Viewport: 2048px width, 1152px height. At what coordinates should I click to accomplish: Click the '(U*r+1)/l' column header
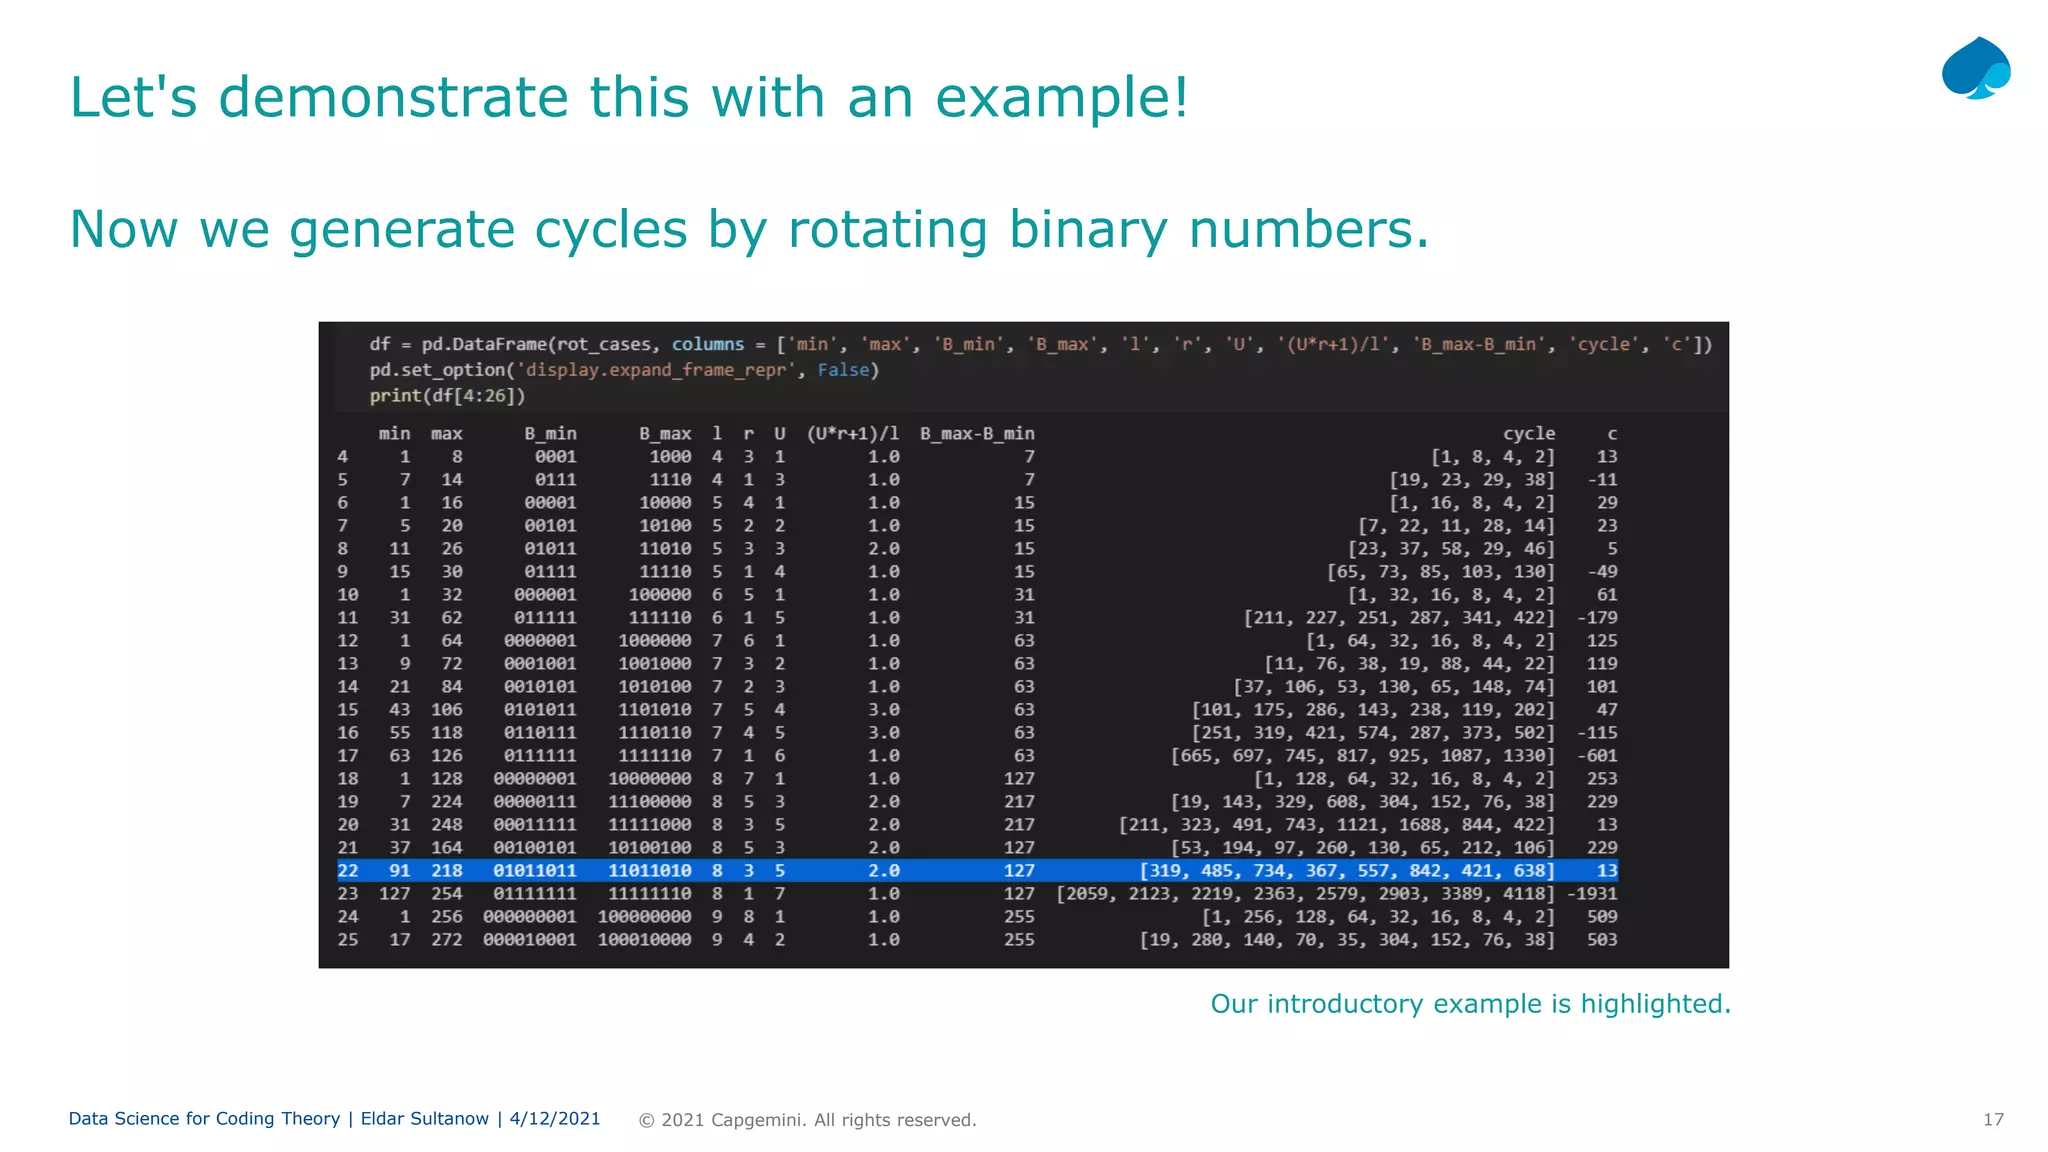[x=852, y=434]
